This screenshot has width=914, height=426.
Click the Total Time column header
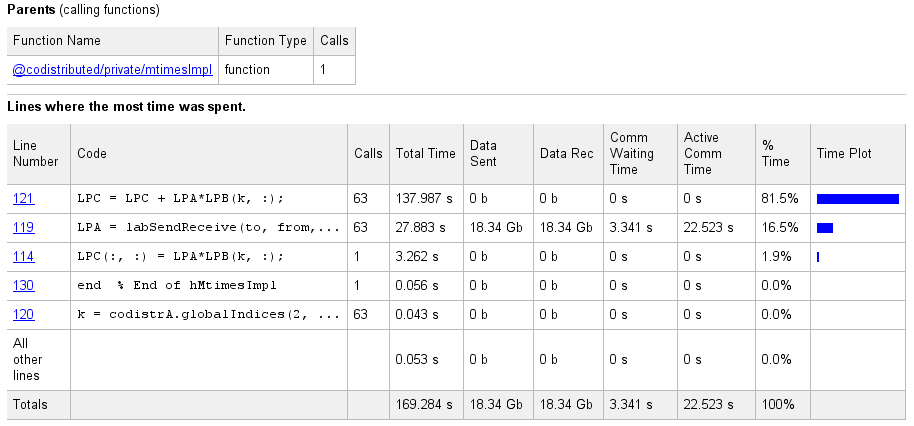pyautogui.click(x=425, y=154)
